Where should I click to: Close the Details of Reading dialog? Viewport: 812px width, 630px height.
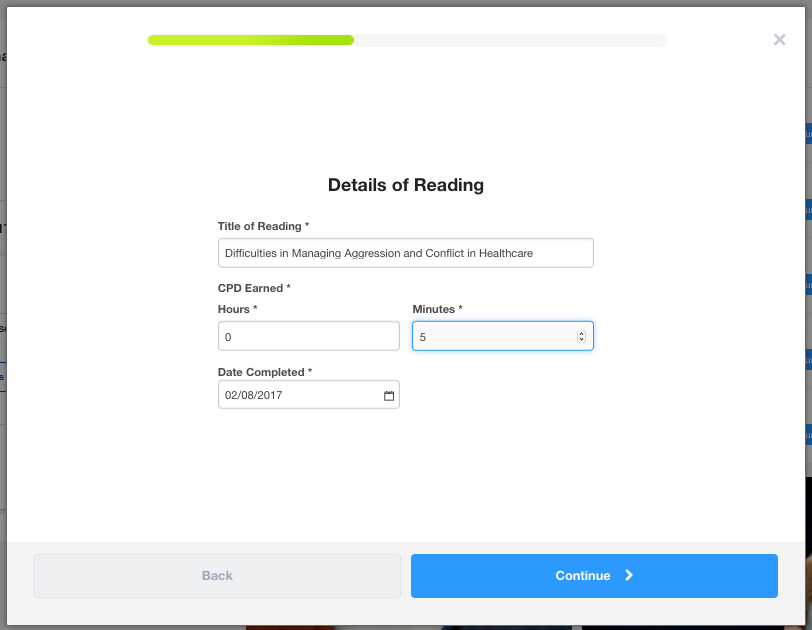point(779,40)
